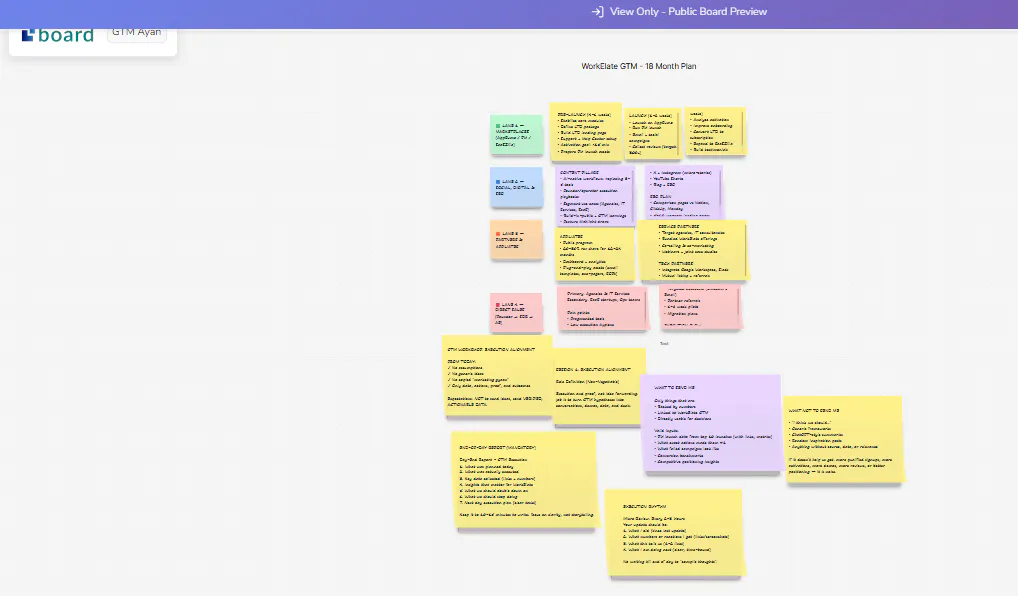The width and height of the screenshot is (1018, 596).
Task: Select the yellow Affiliates sticky note
Action: [595, 254]
